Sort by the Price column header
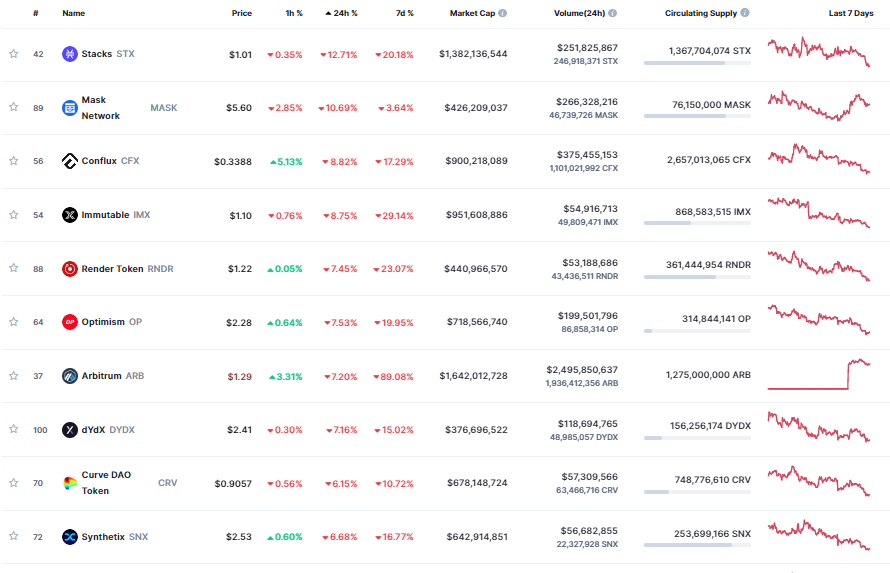890x573 pixels. (241, 13)
